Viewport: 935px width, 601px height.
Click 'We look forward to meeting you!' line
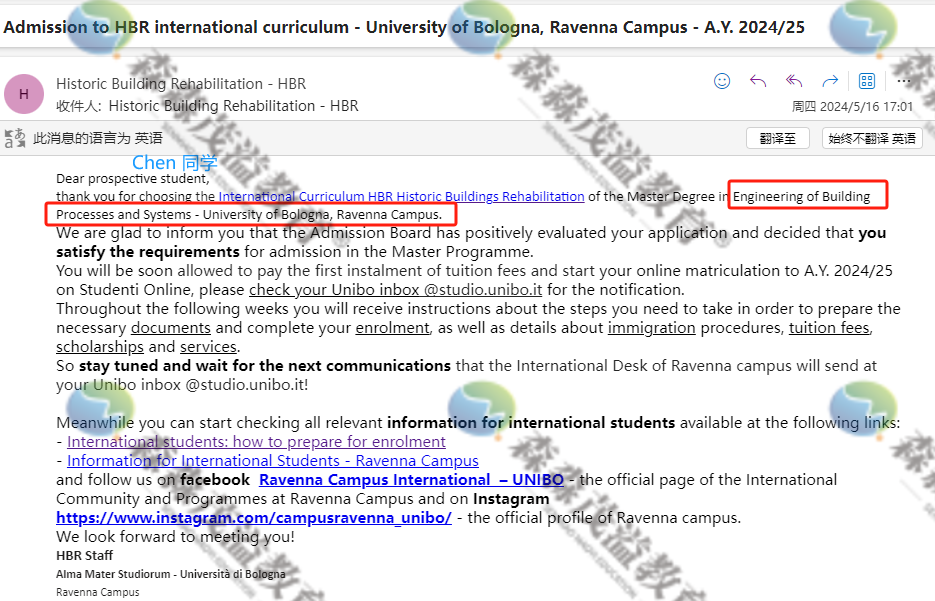click(175, 537)
